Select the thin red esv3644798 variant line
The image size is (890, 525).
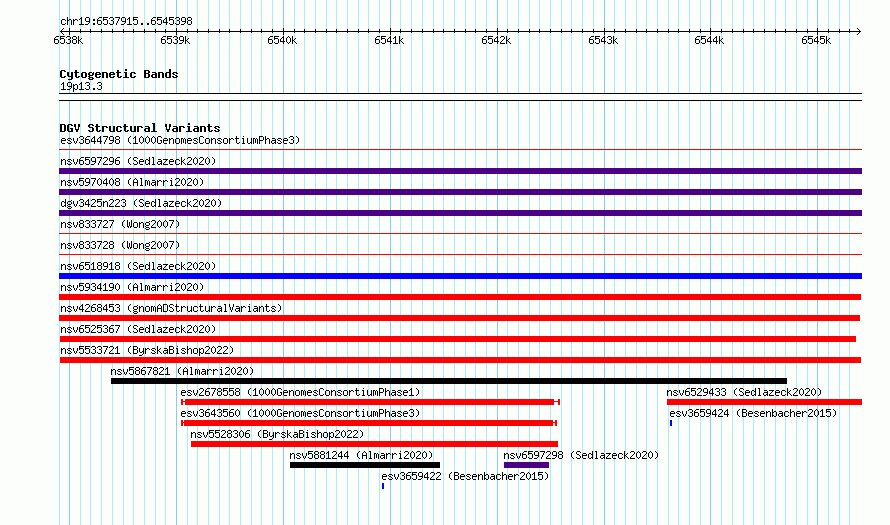point(460,150)
